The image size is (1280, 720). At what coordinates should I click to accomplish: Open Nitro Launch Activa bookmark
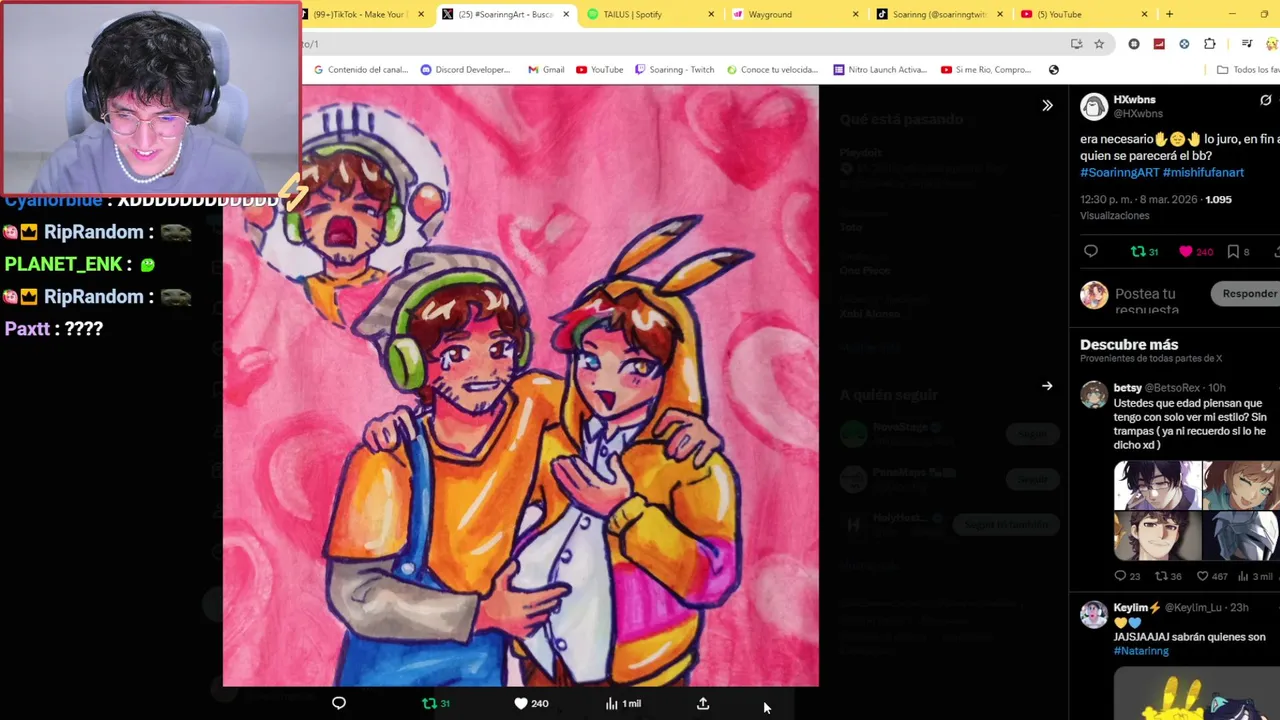click(880, 70)
